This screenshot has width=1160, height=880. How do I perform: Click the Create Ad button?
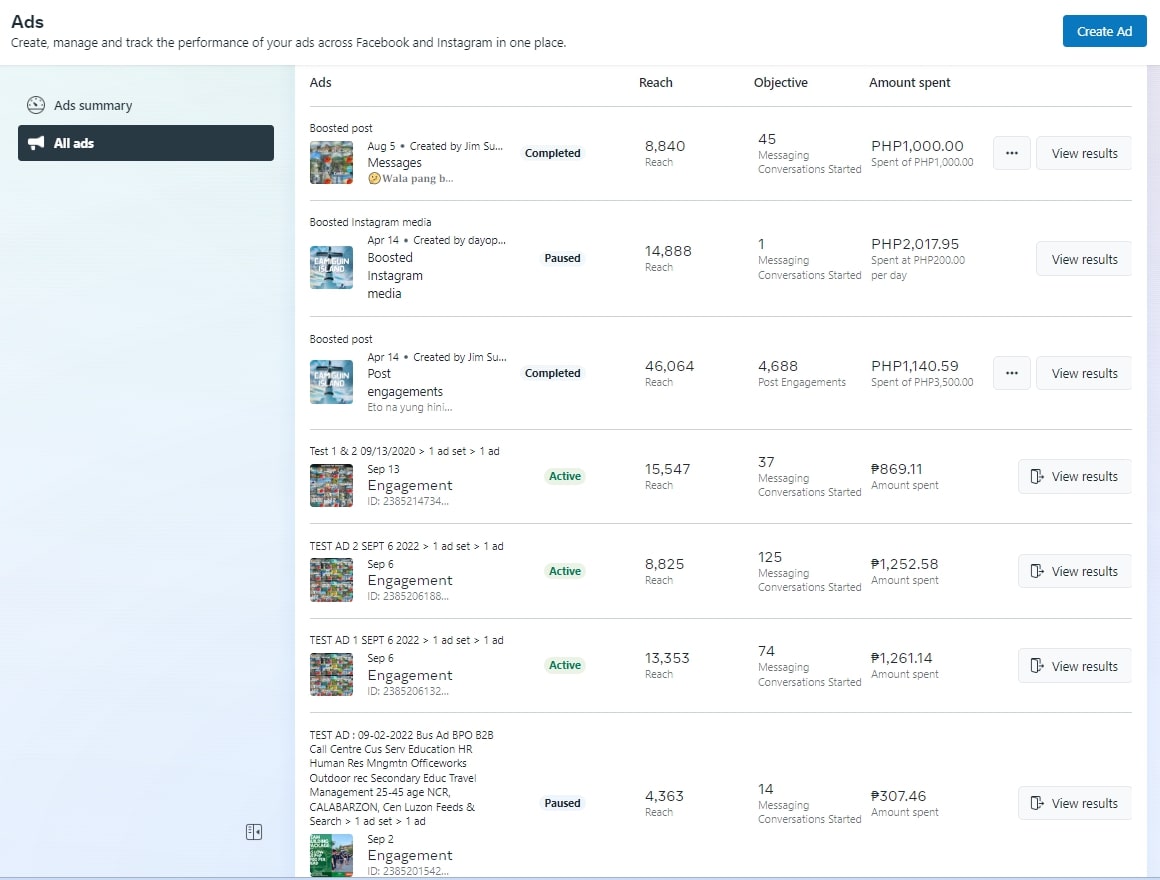point(1104,31)
